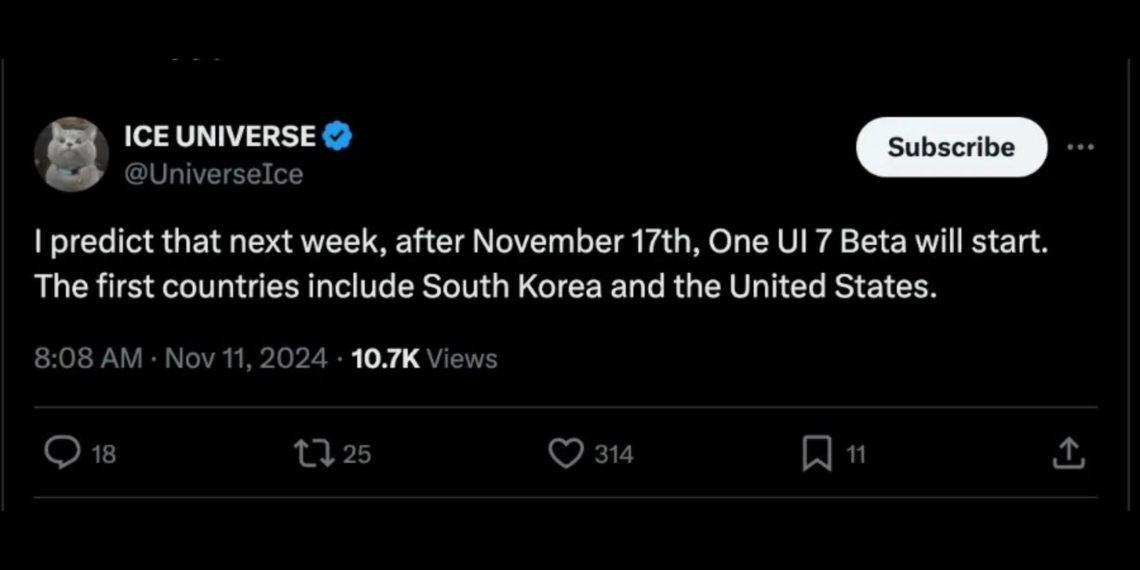Visit the @UniverseIce handle link
The width and height of the screenshot is (1140, 570).
214,174
